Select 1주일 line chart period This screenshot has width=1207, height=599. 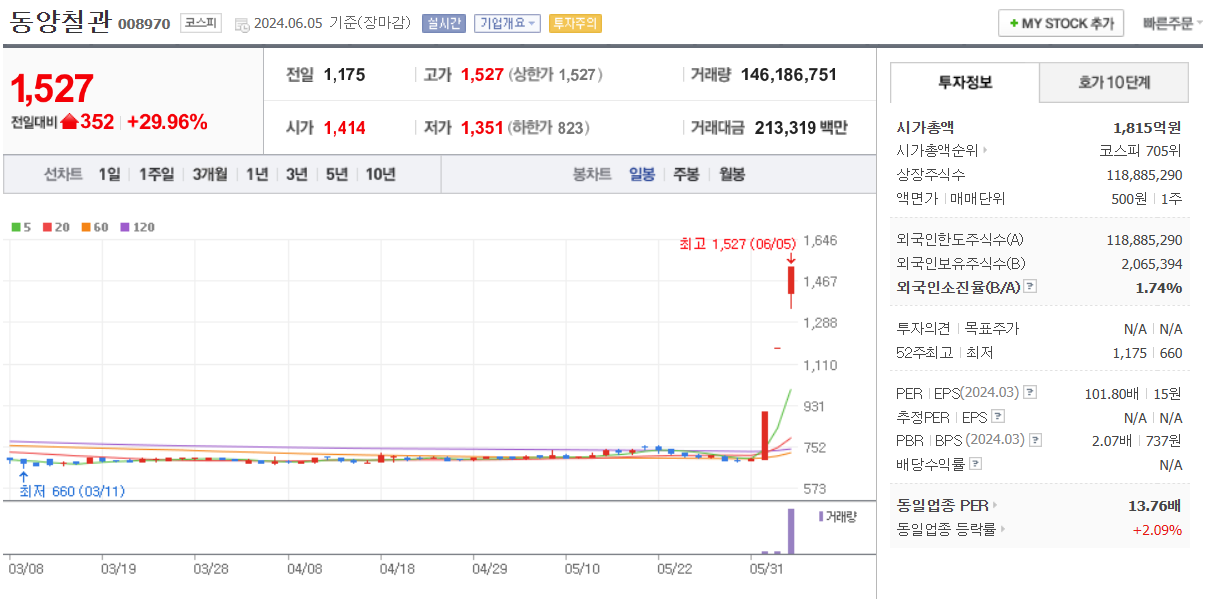[156, 174]
